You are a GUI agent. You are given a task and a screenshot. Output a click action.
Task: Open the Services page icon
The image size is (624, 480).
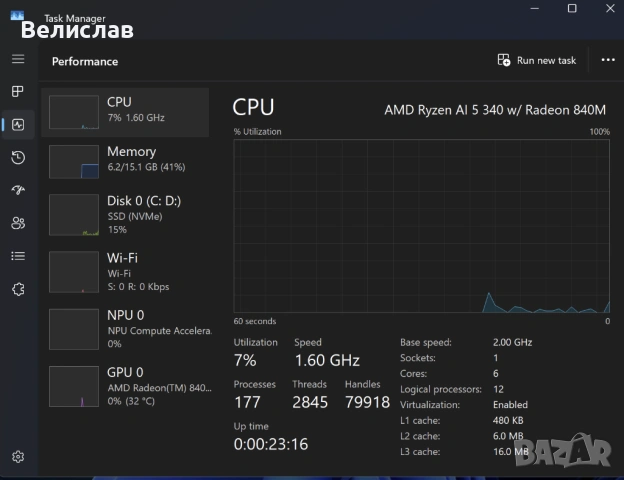pos(18,289)
